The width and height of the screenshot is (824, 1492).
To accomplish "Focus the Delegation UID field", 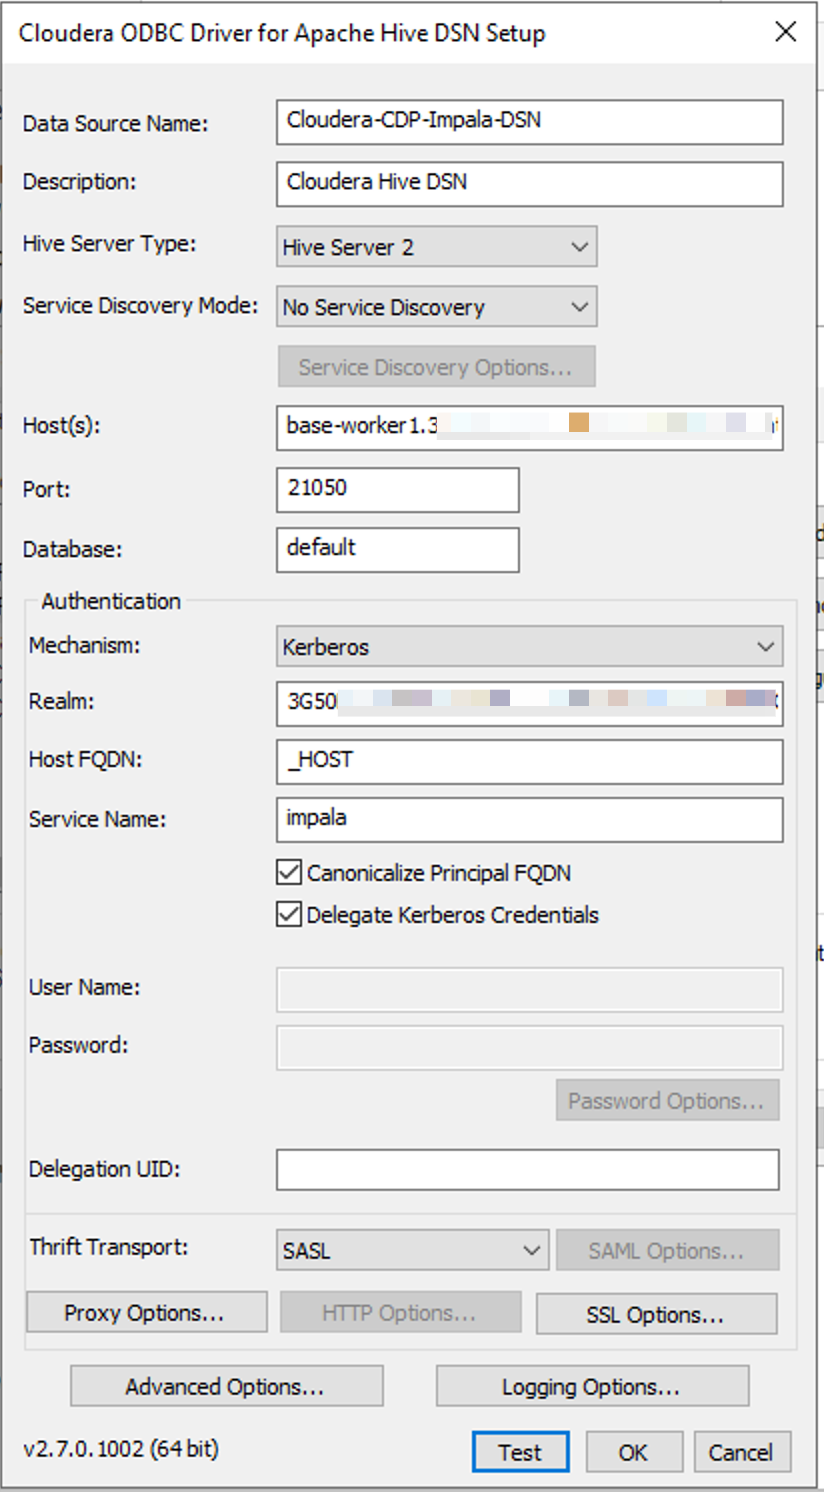I will (x=527, y=1169).
